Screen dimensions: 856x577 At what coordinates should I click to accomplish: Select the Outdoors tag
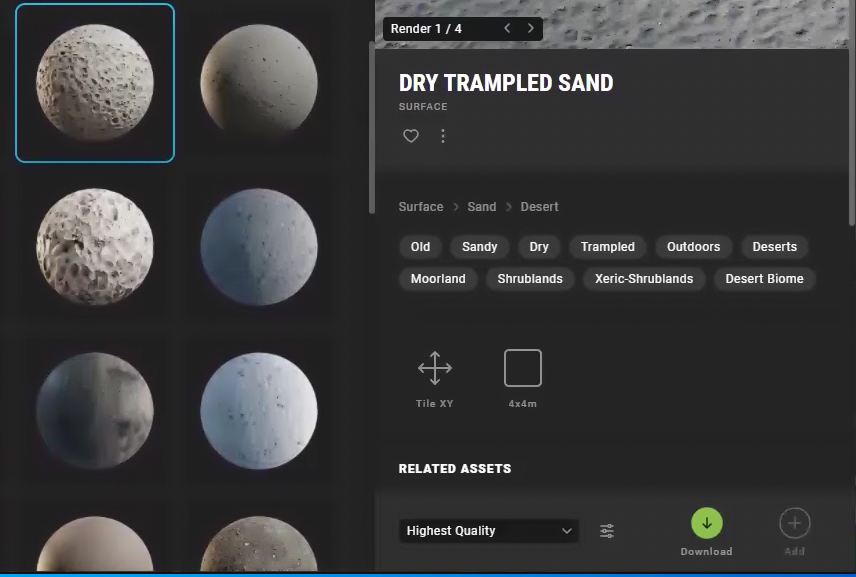[693, 247]
